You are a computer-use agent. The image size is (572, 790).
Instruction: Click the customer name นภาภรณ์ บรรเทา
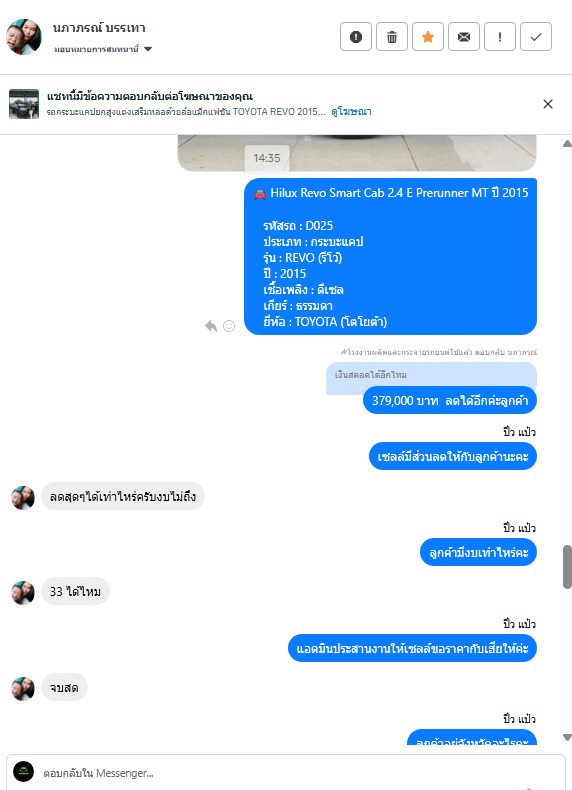tap(99, 28)
